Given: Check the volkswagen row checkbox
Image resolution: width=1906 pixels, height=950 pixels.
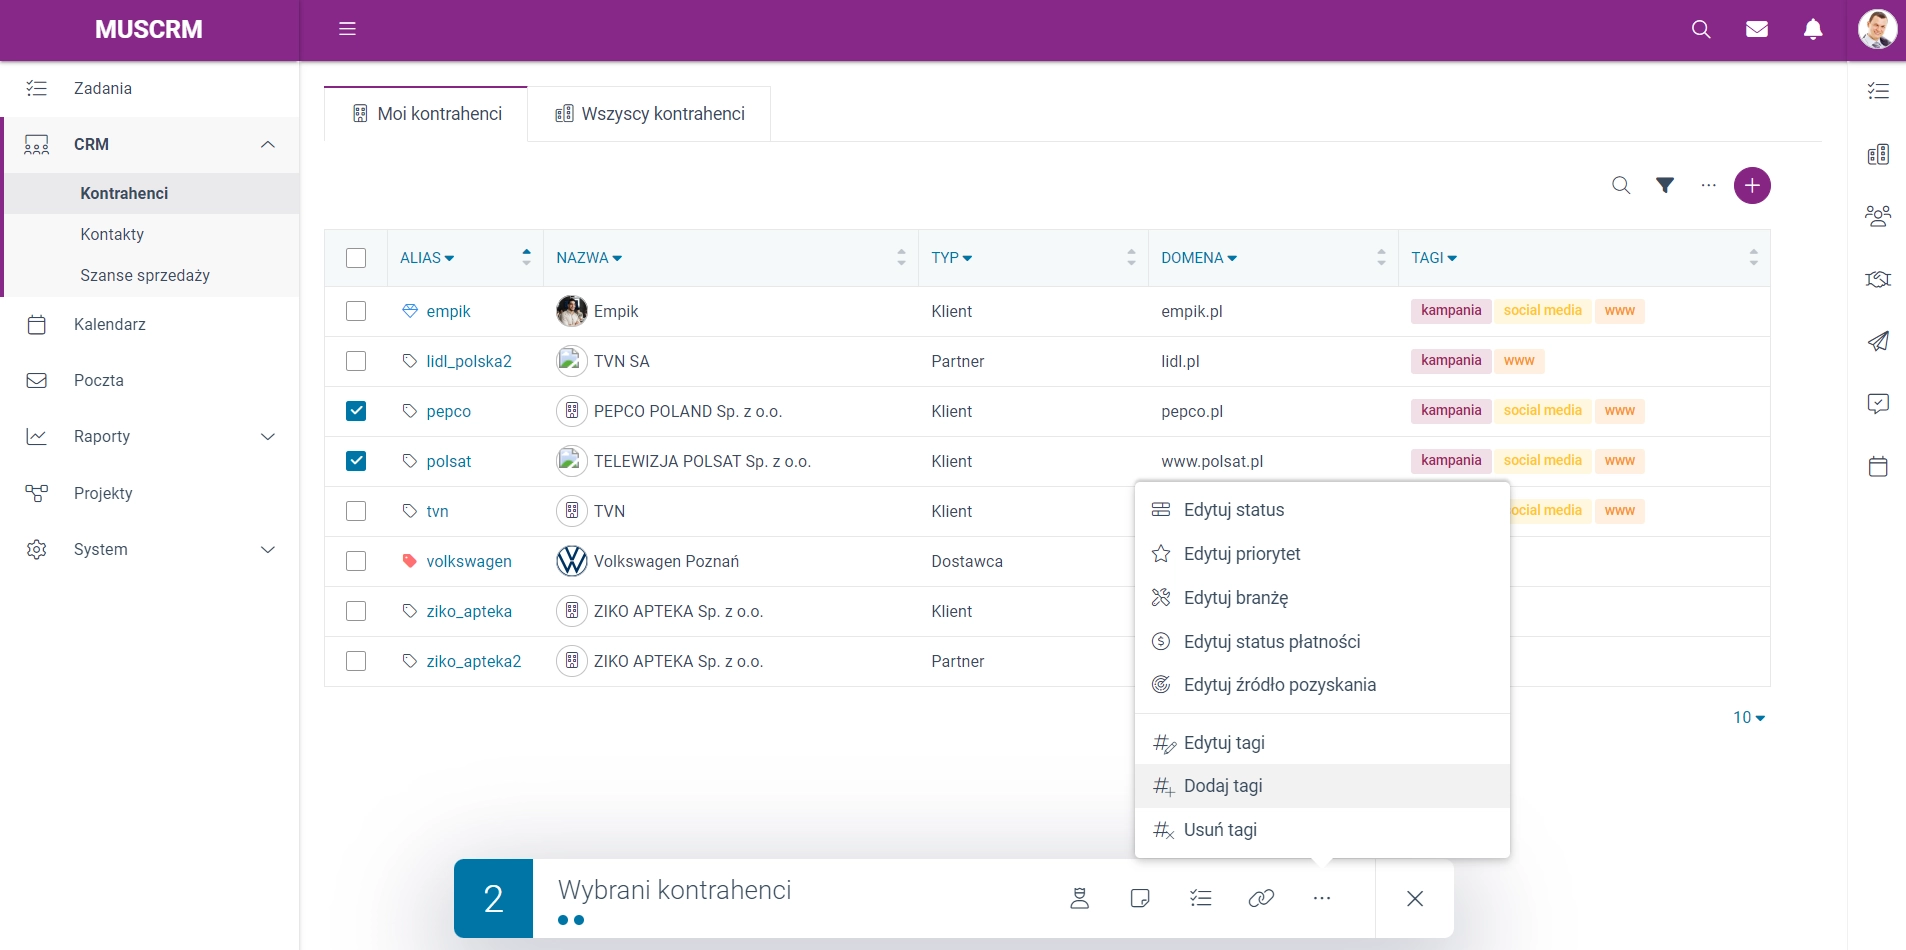Looking at the screenshot, I should 356,561.
